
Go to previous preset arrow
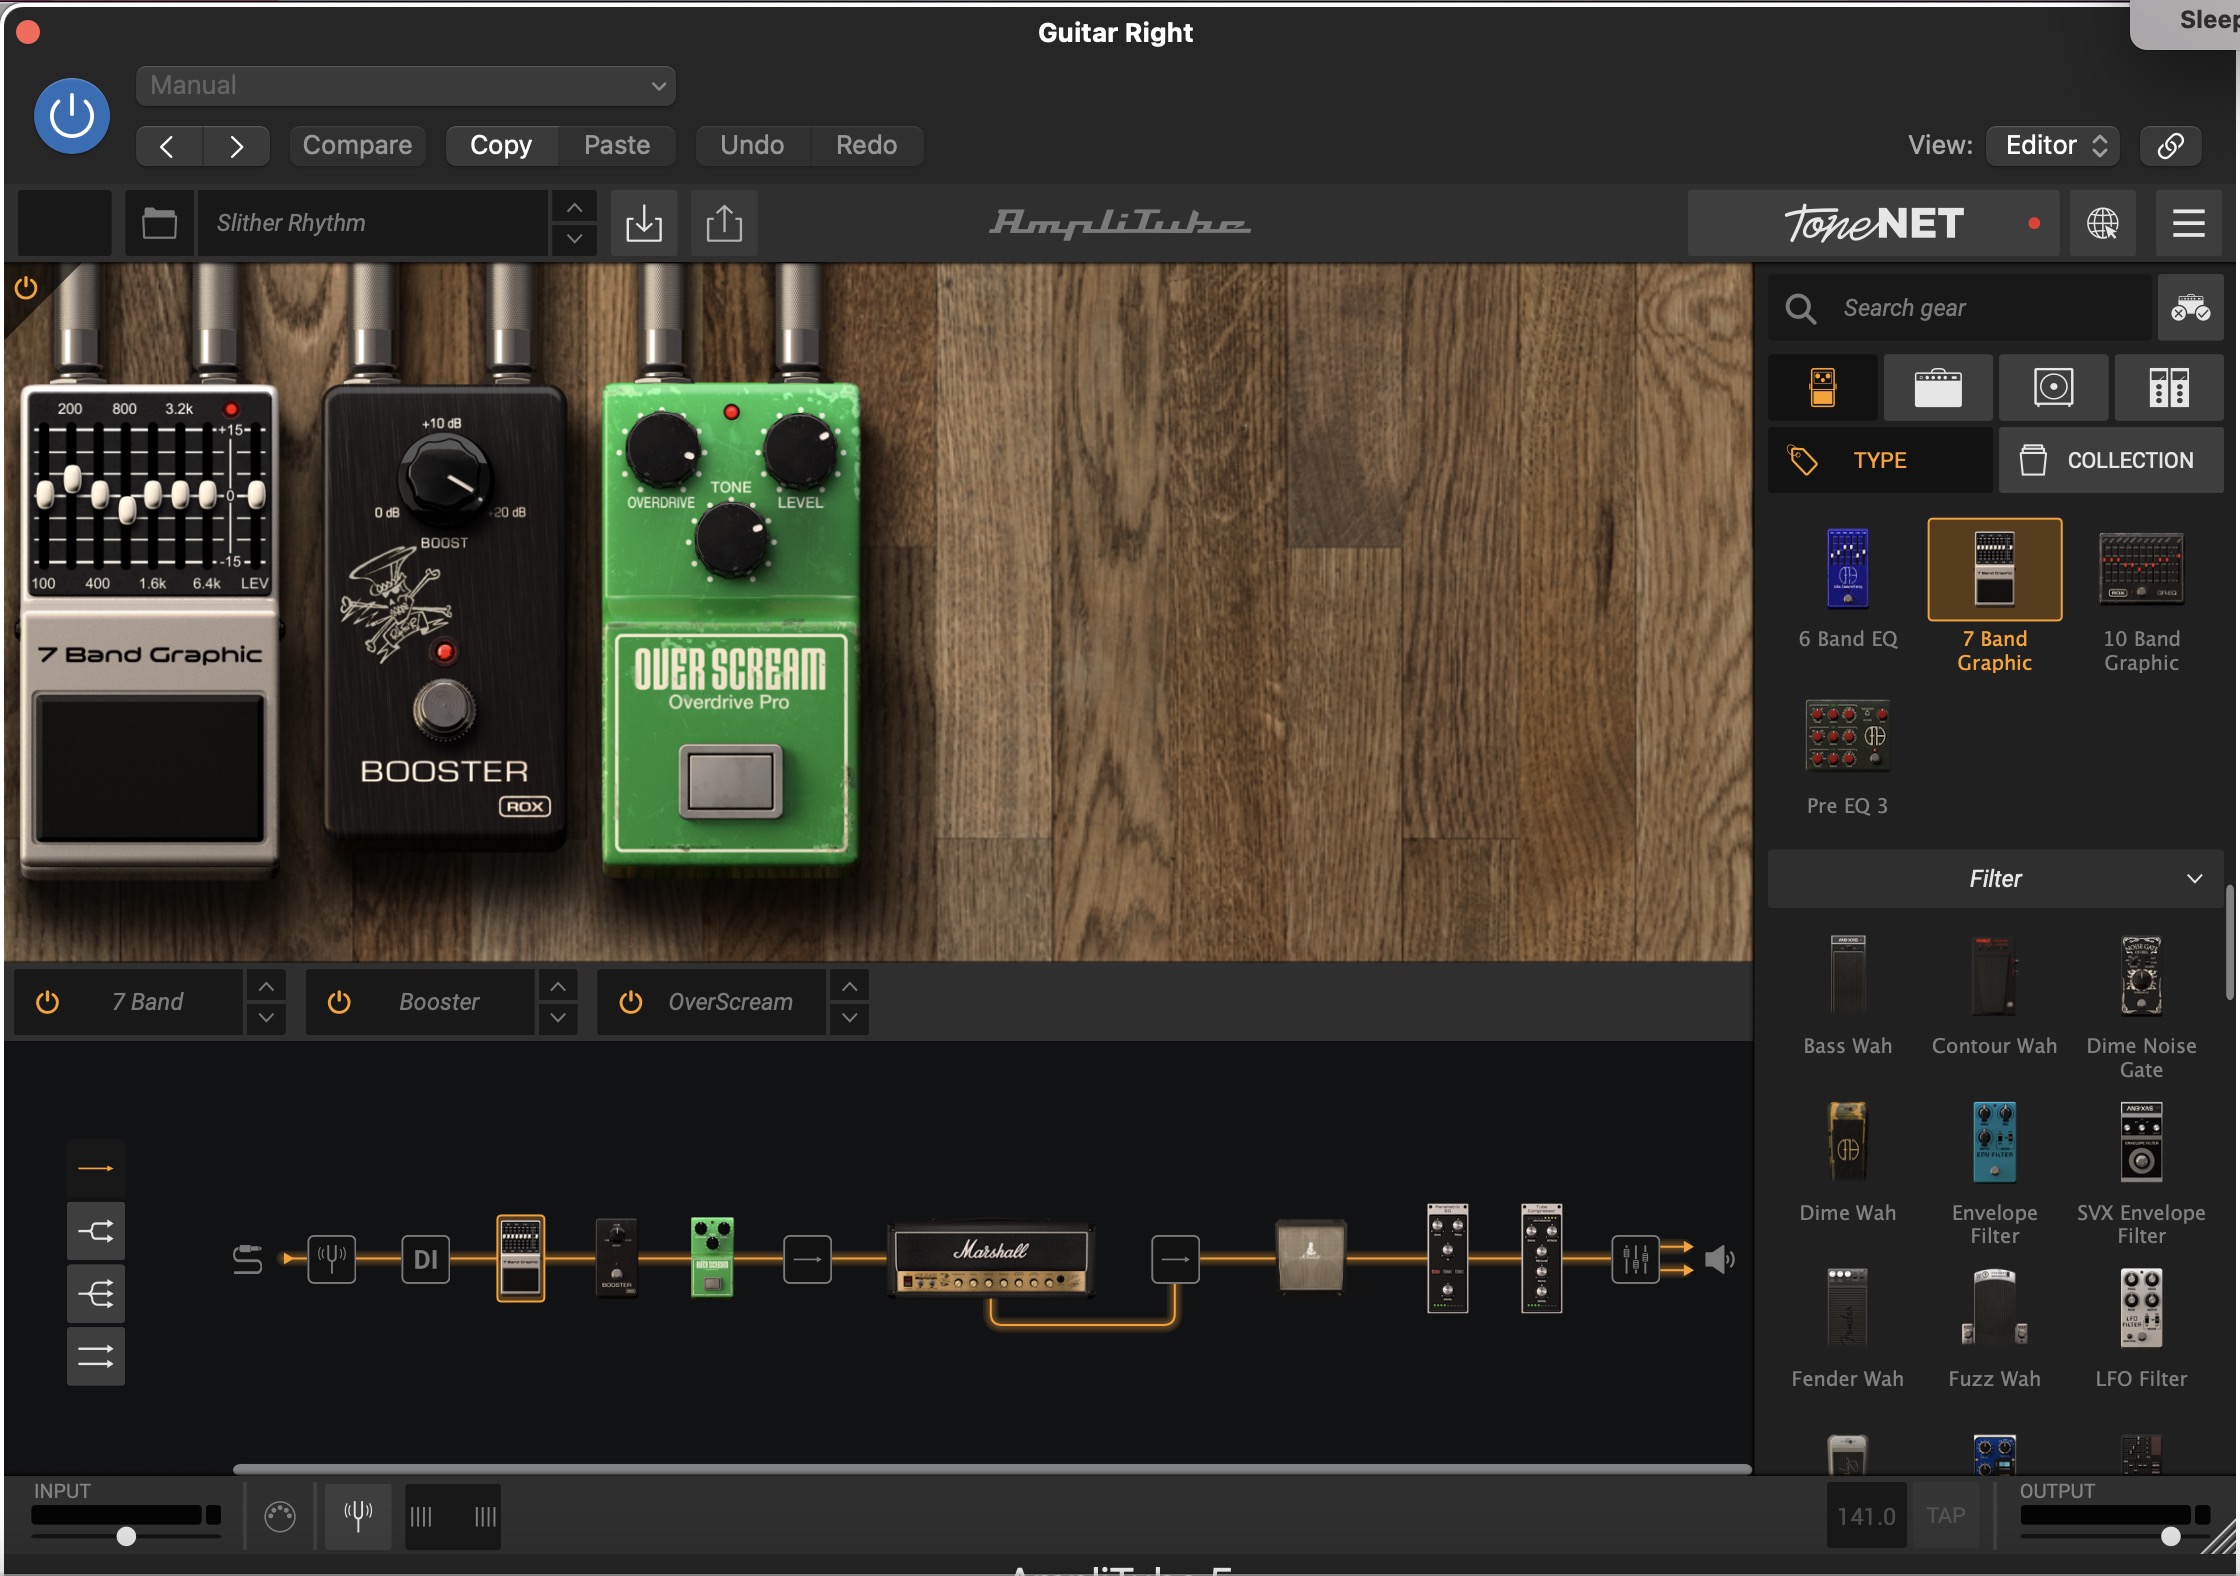[x=168, y=146]
